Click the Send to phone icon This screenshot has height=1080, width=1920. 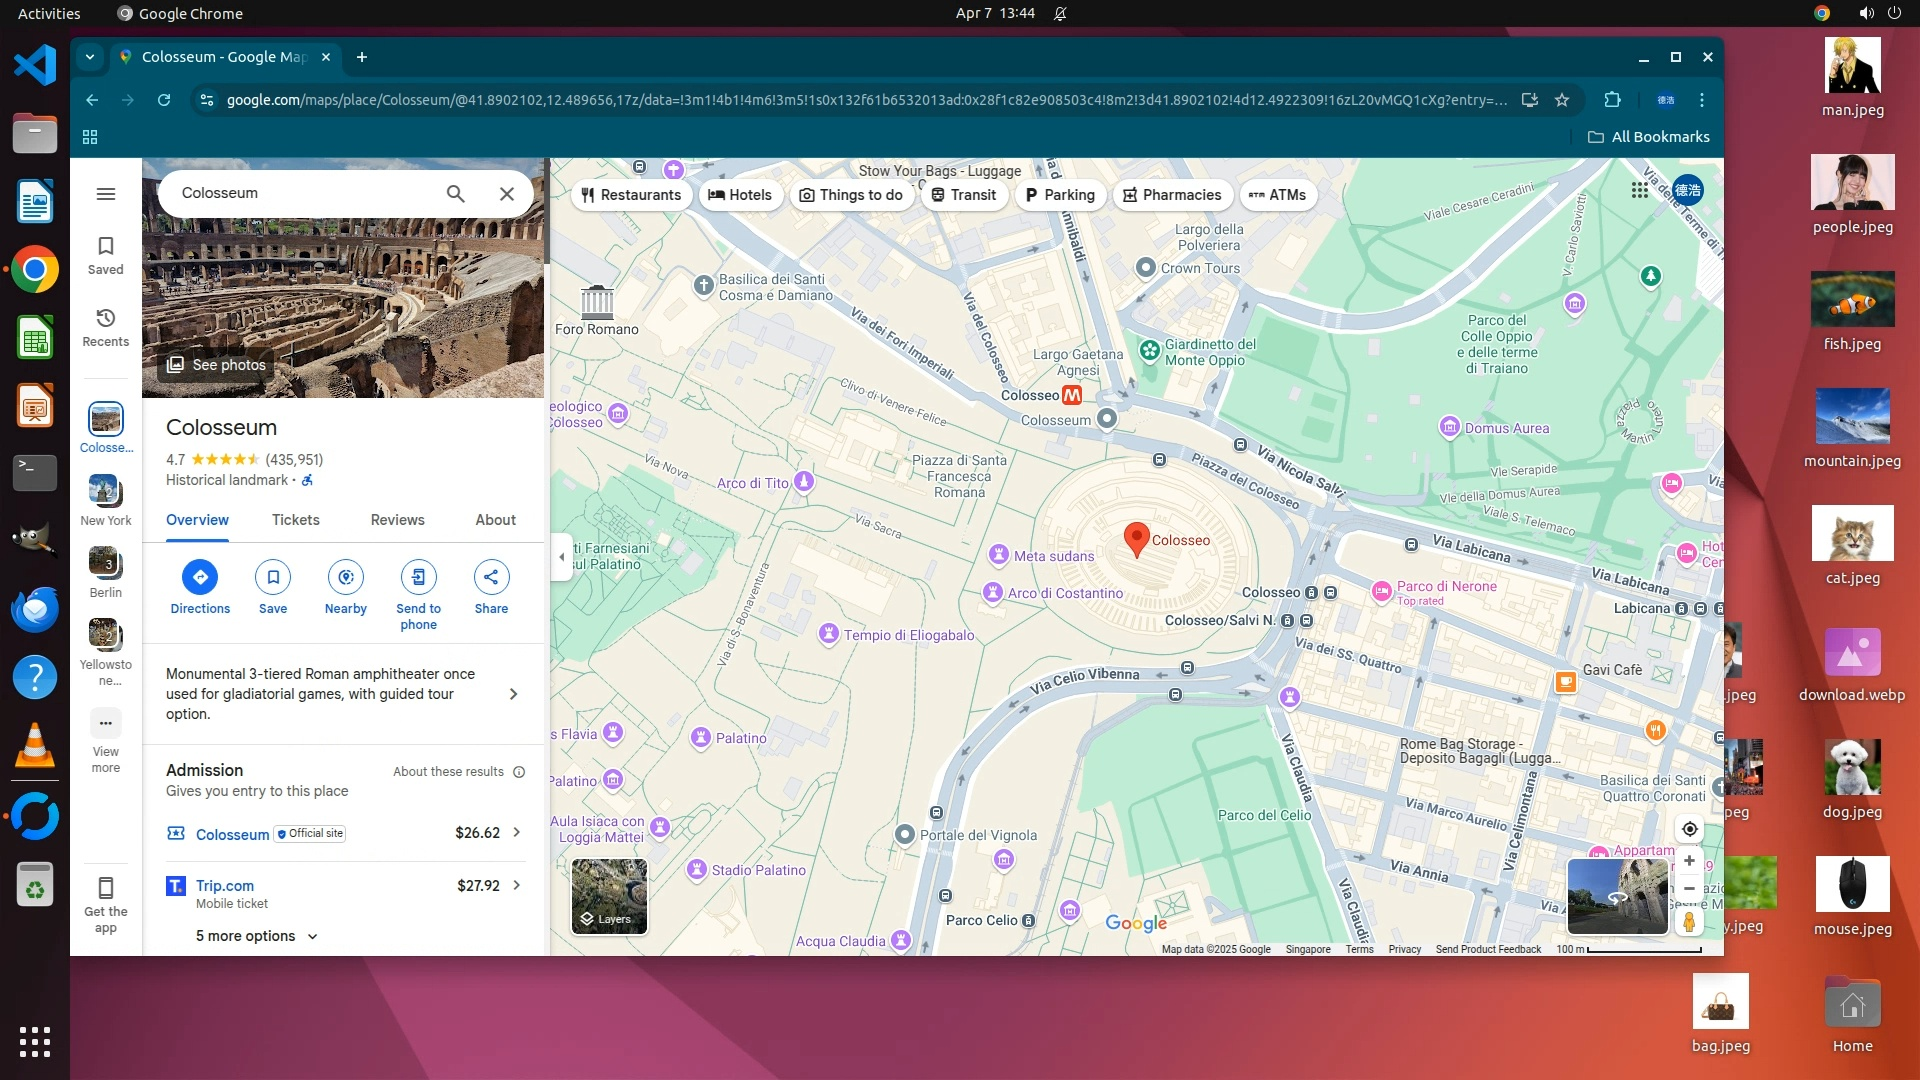pos(418,577)
